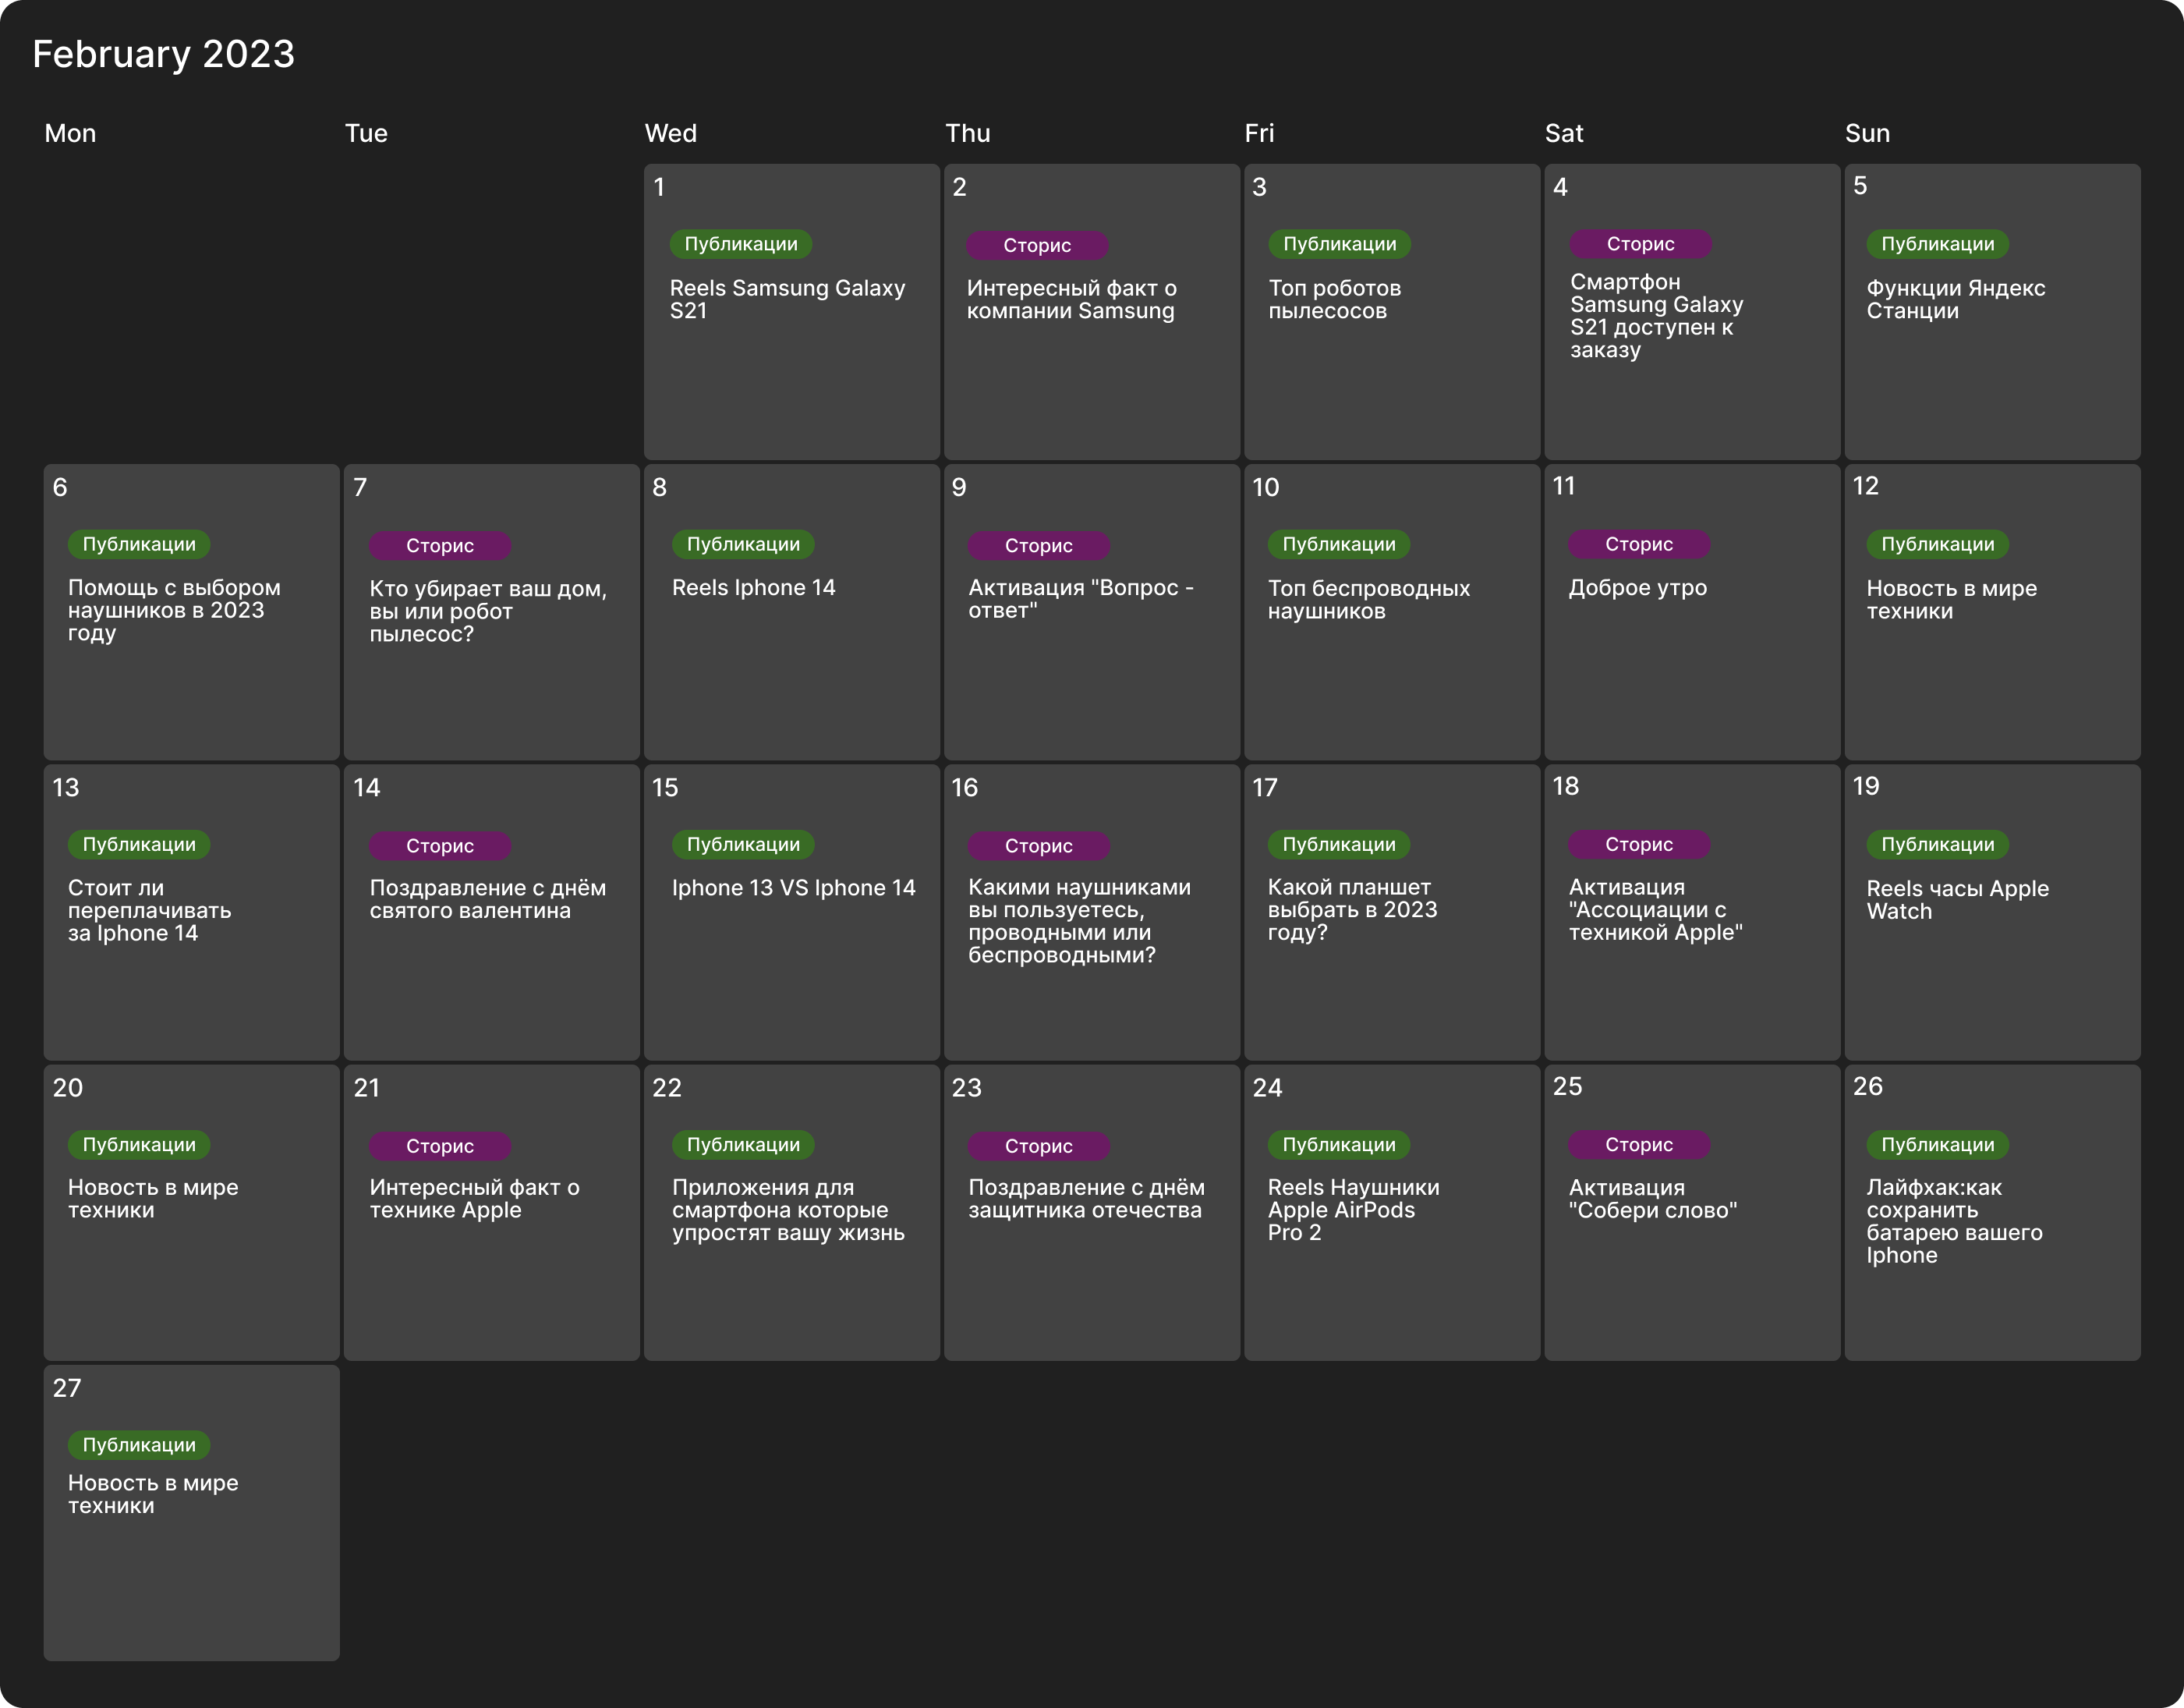
Task: Open the Кто убирает ваш дом entry
Action: 488,611
